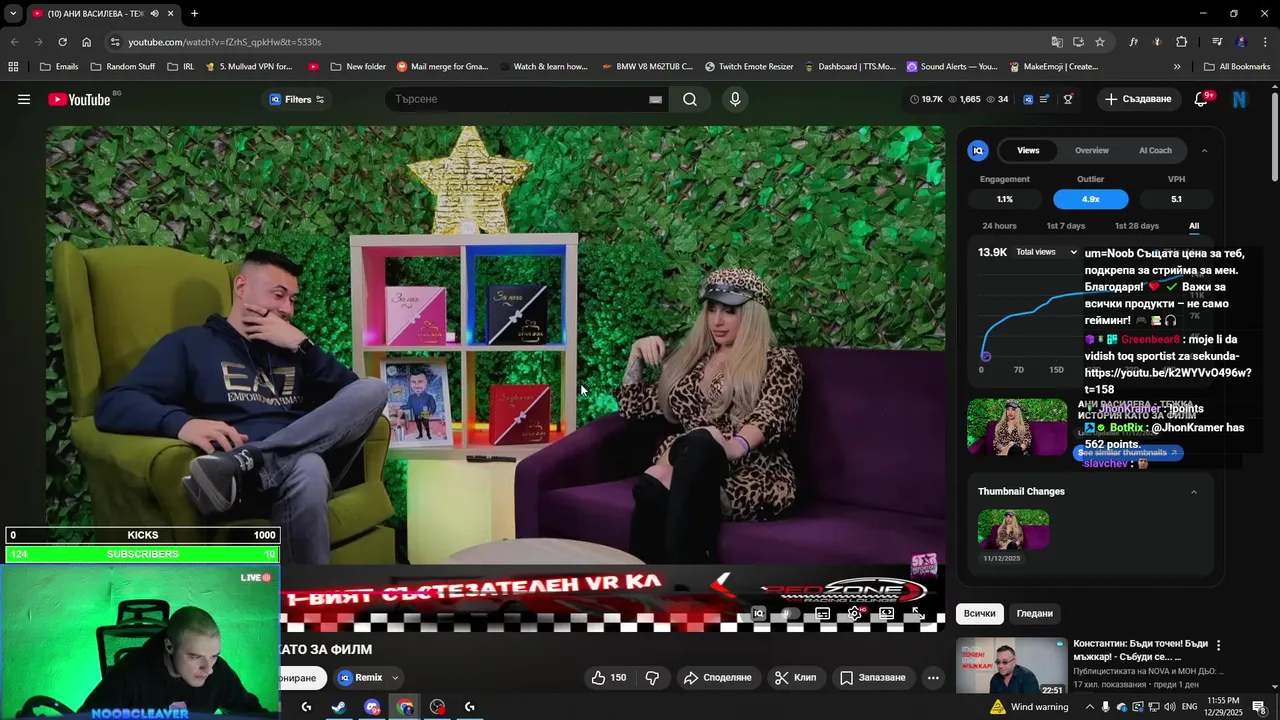Open options for the Константин video
This screenshot has width=1280, height=720.
pyautogui.click(x=1218, y=645)
